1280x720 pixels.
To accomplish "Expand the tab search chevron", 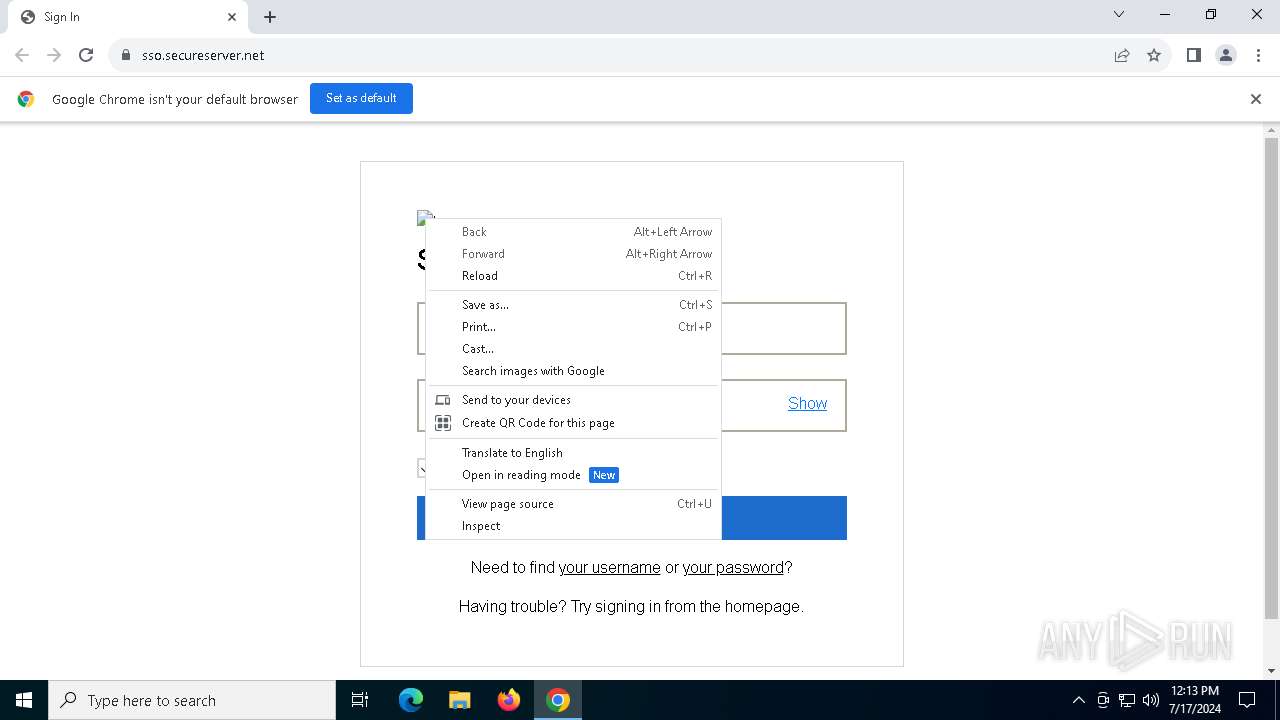I will (1119, 14).
